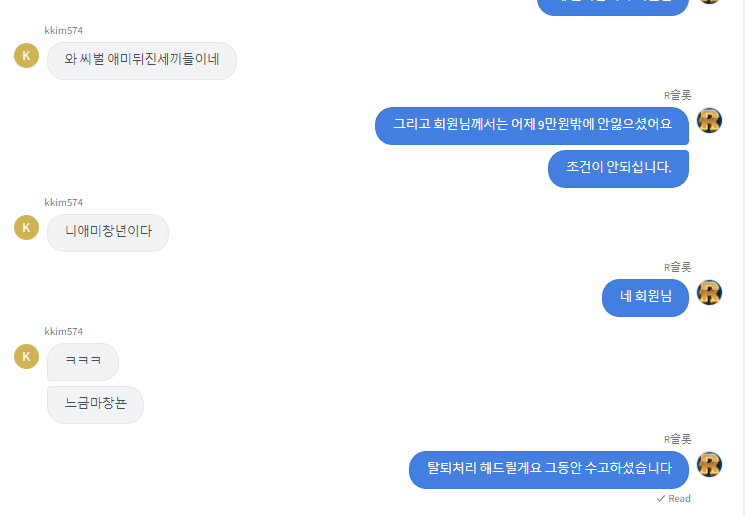Click the Read status text
745x516 pixels.
click(679, 498)
